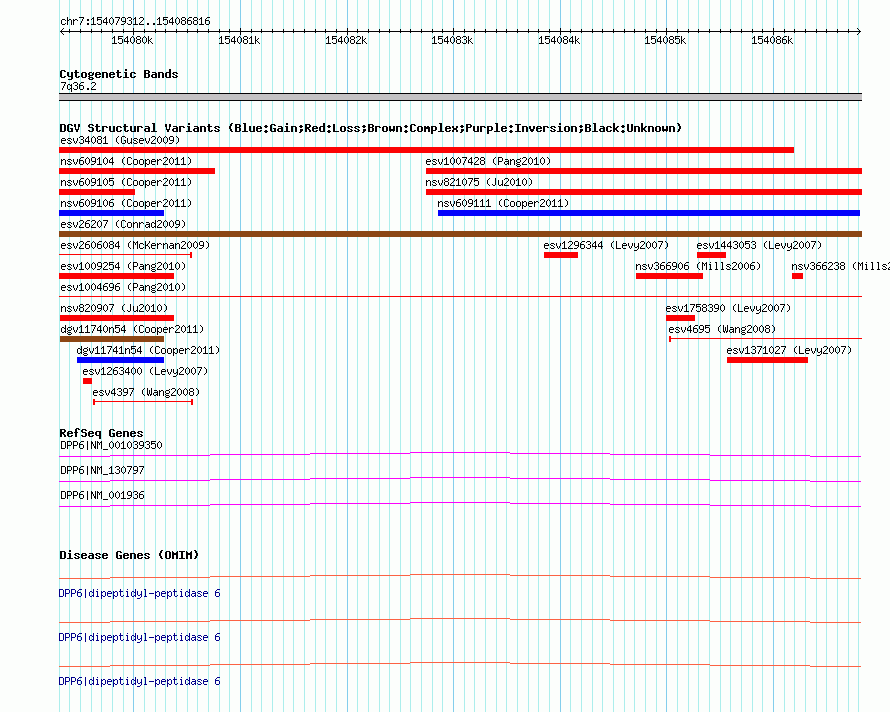Click the chr7:154079312..154086816 coordinate label
The image size is (890, 712).
135,22
